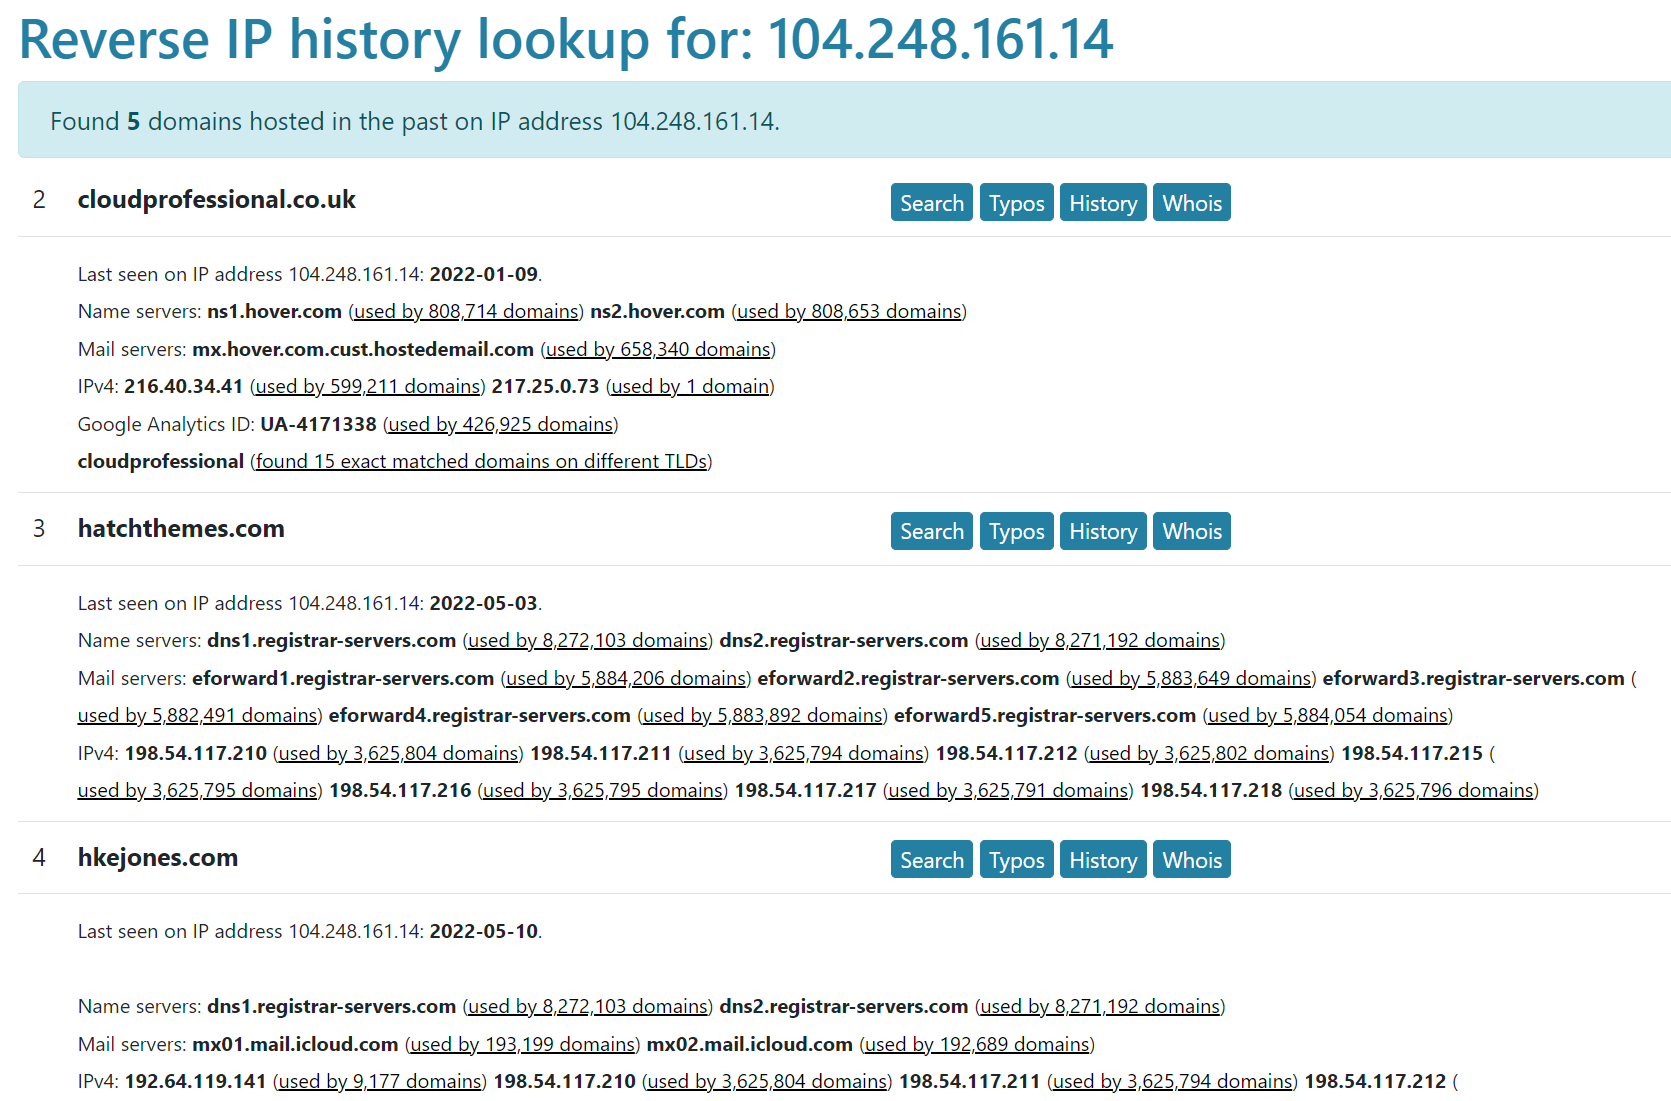Screen dimensions: 1671x1101
Task: Open hatchthemes 'used by 3,625,804 domains' link
Action: point(399,753)
